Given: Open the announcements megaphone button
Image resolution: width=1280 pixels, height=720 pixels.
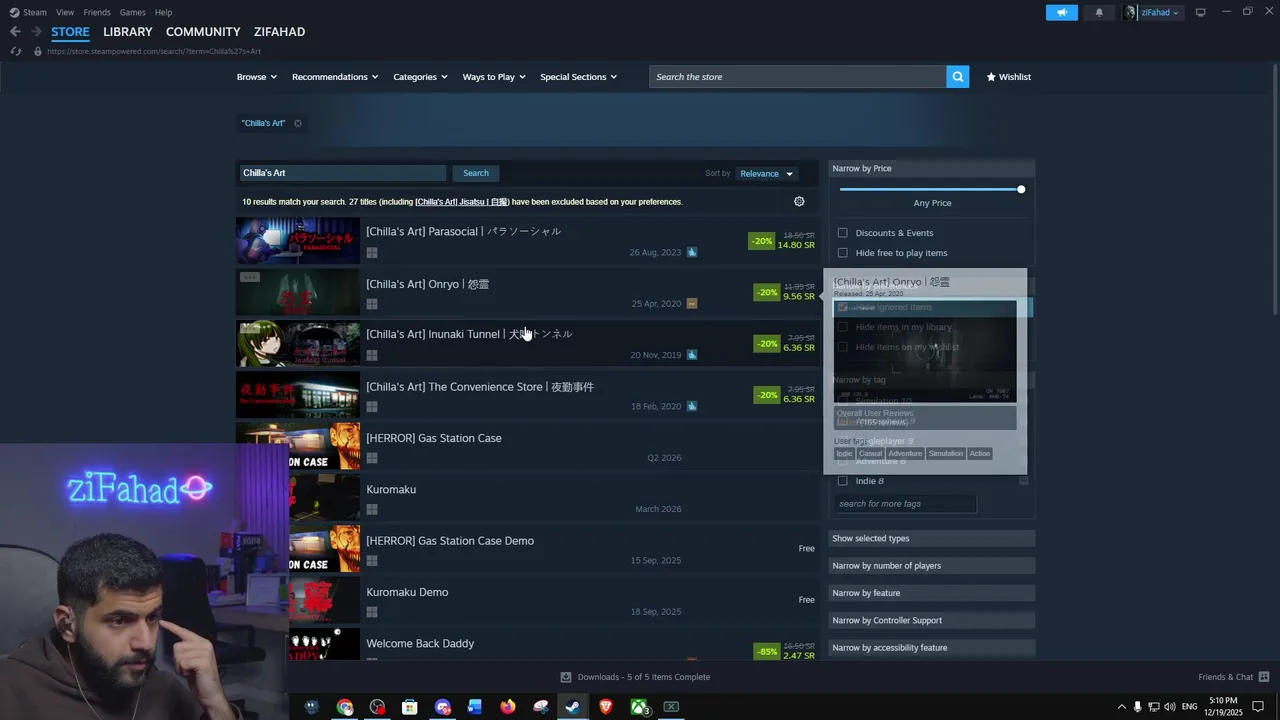Looking at the screenshot, I should pos(1062,13).
